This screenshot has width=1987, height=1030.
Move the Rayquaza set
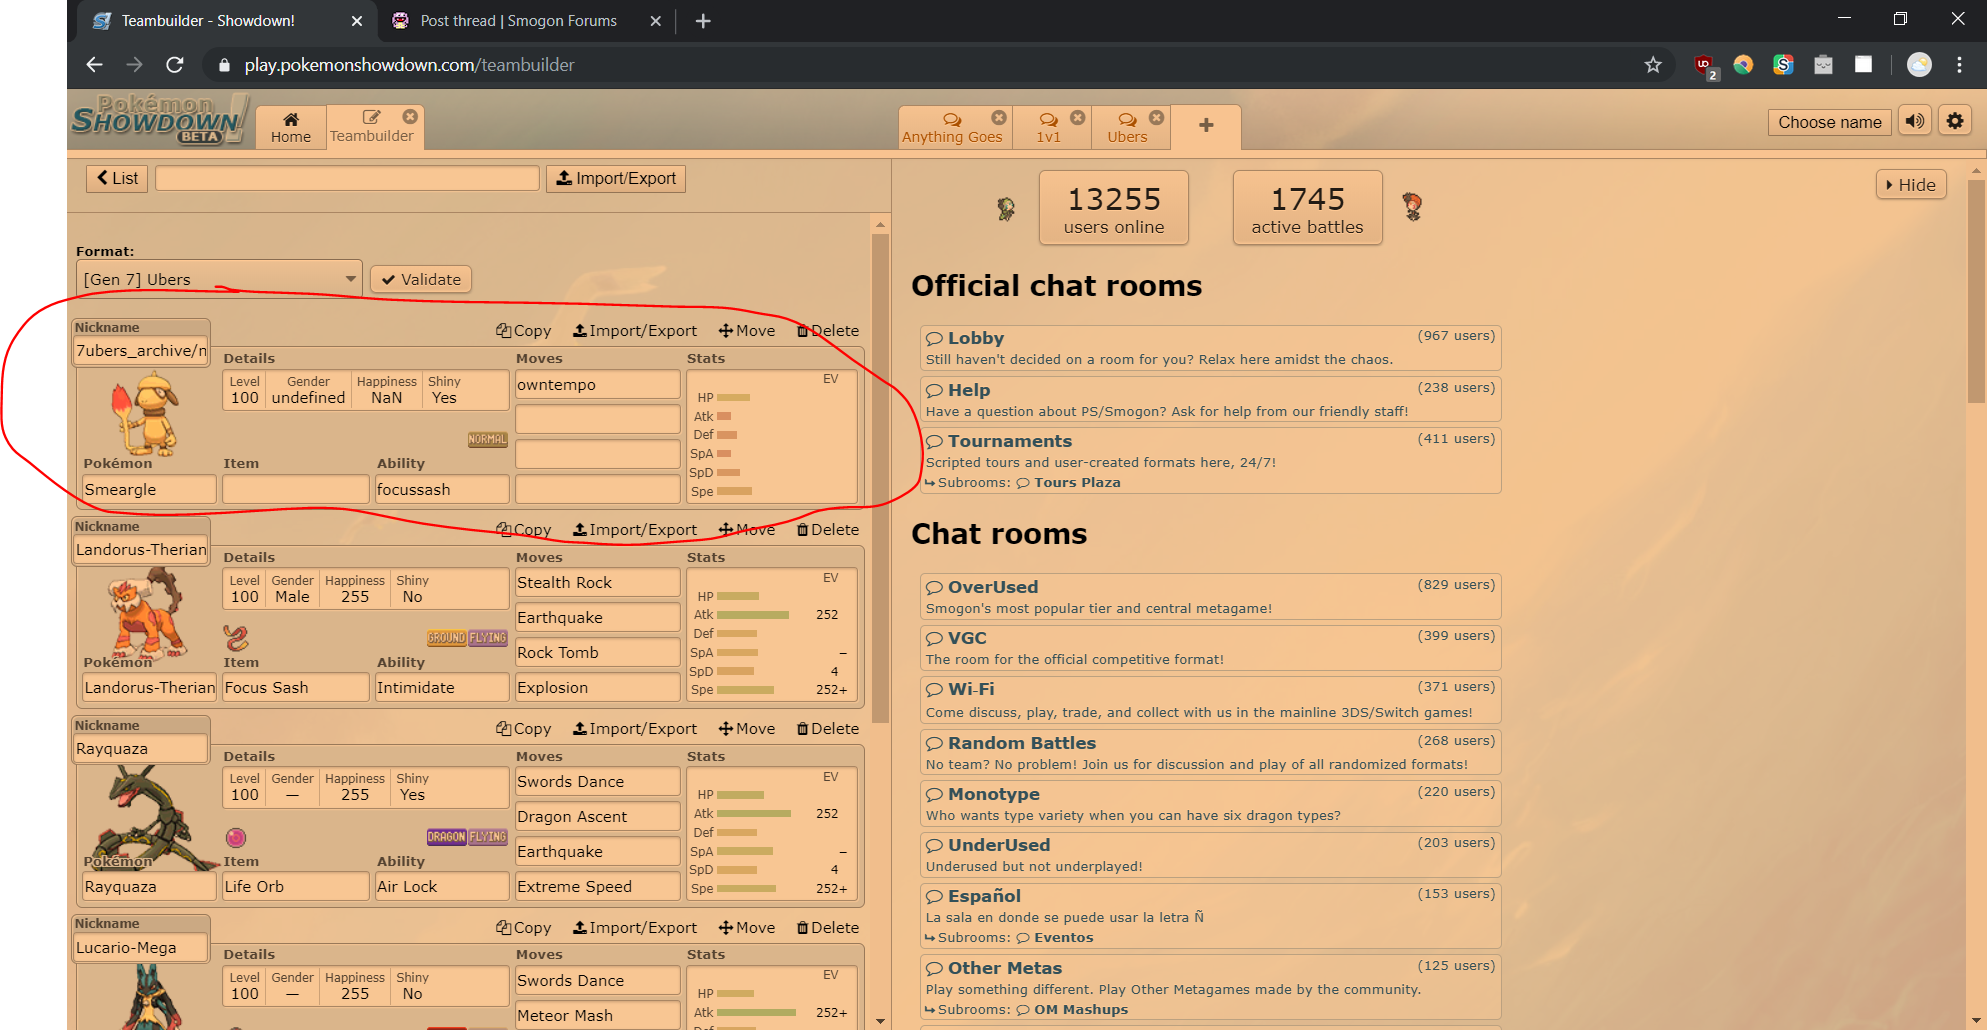coord(747,729)
